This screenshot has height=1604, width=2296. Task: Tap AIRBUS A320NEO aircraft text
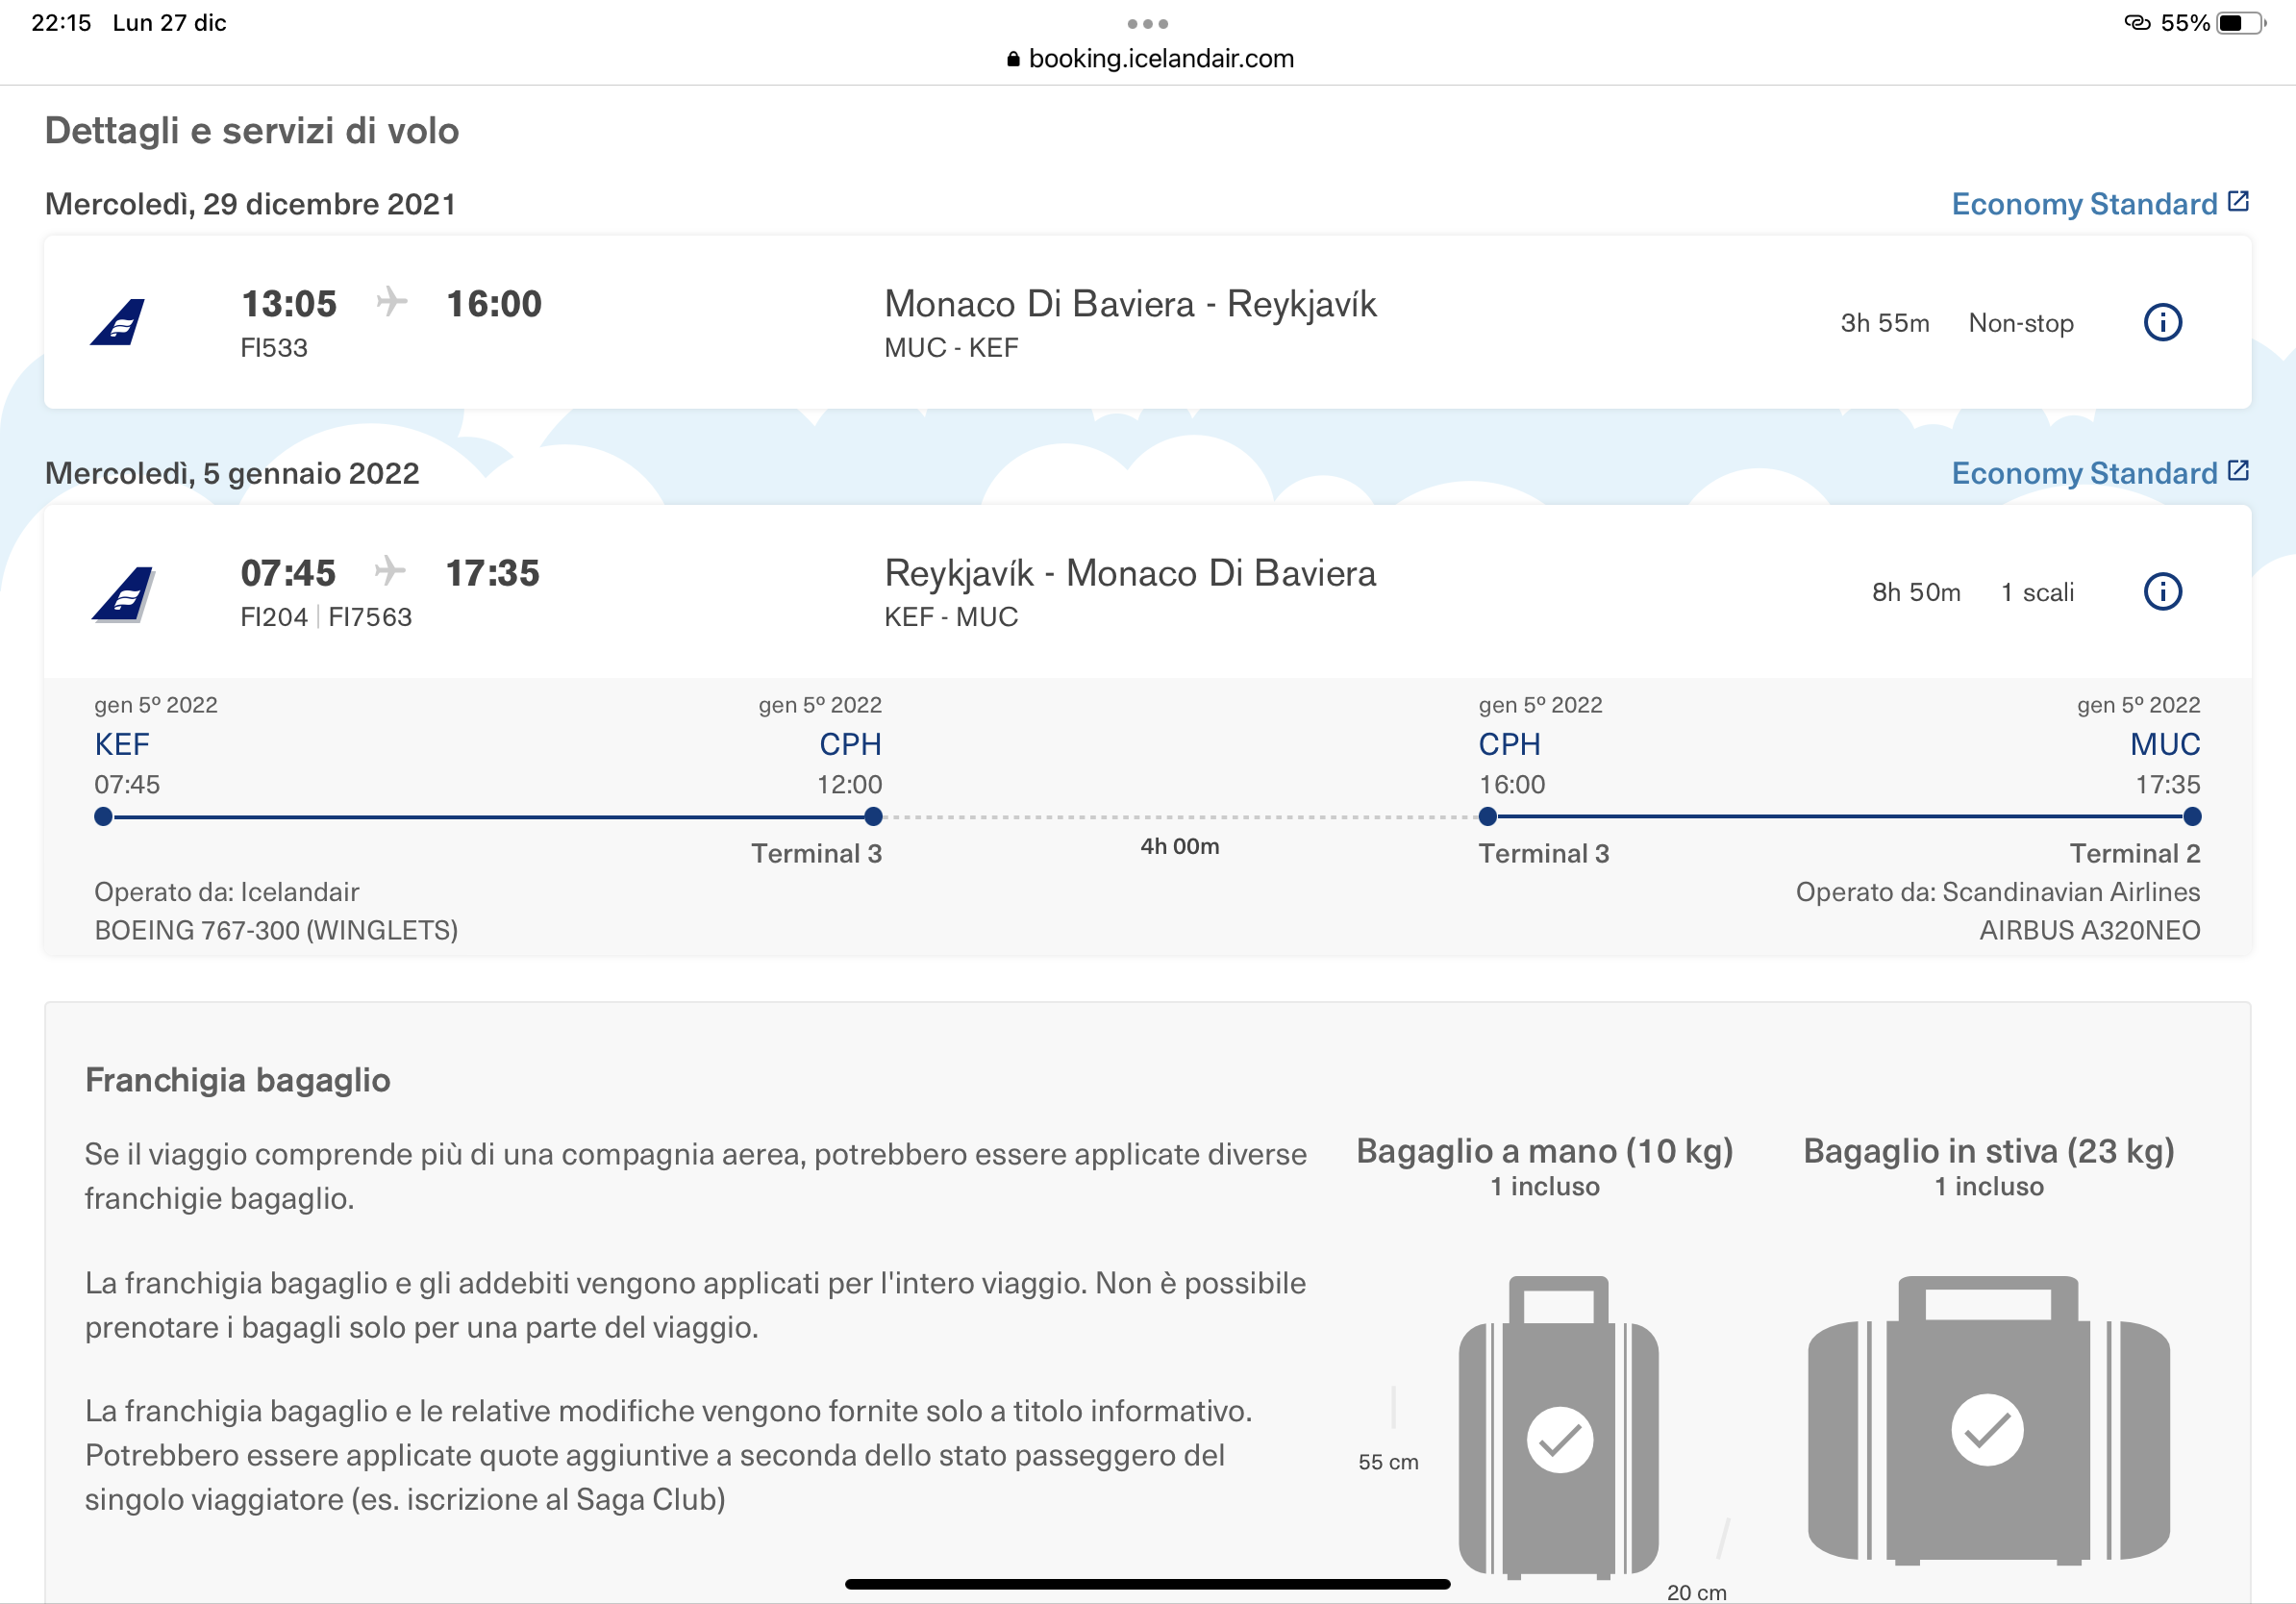click(2090, 930)
